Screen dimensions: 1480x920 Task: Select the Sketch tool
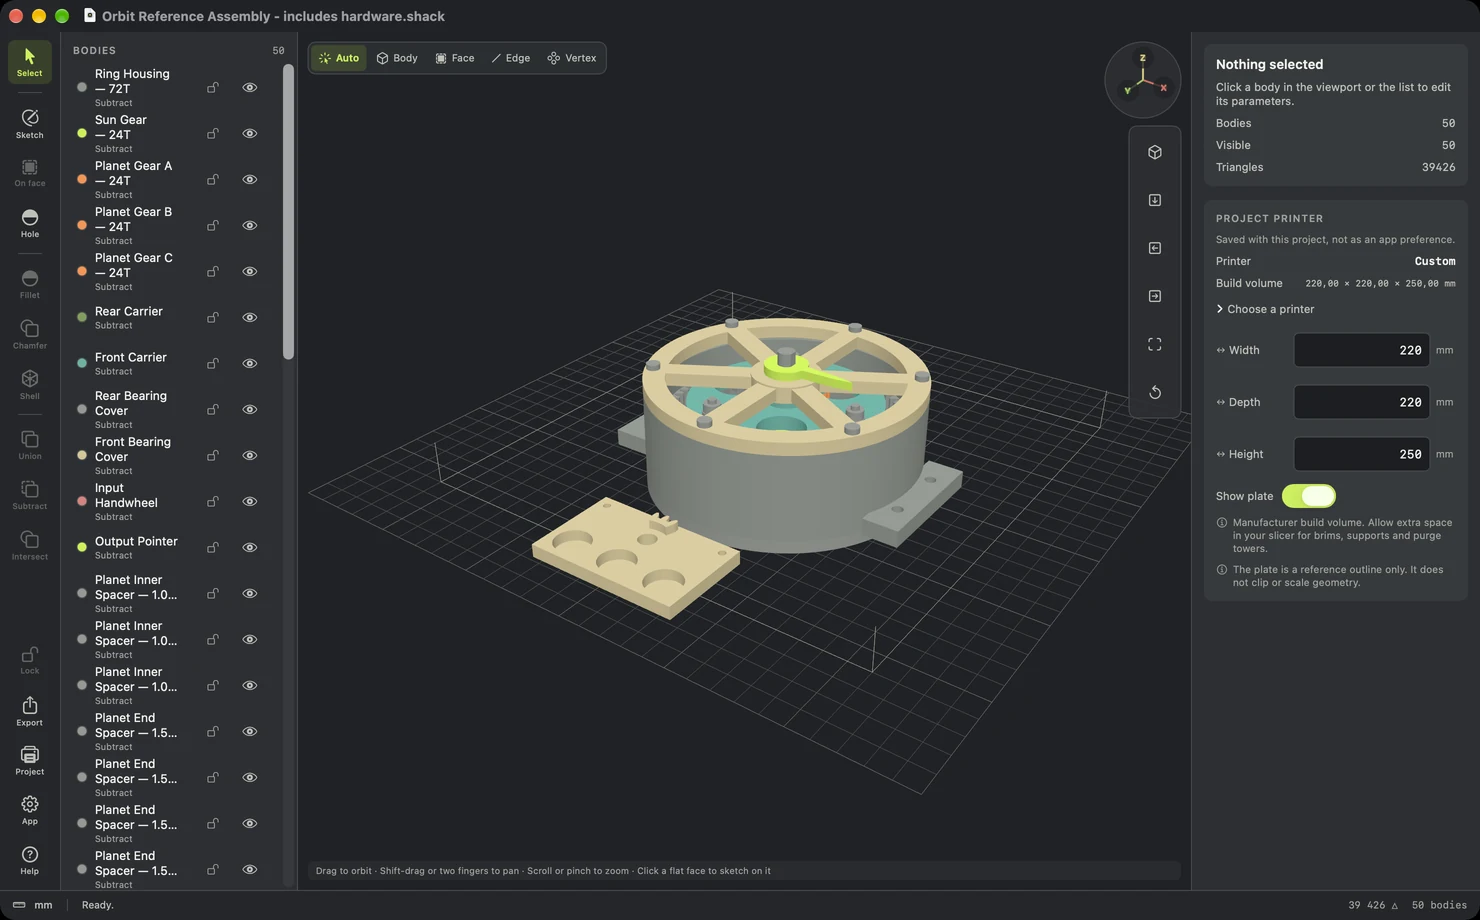click(x=30, y=124)
